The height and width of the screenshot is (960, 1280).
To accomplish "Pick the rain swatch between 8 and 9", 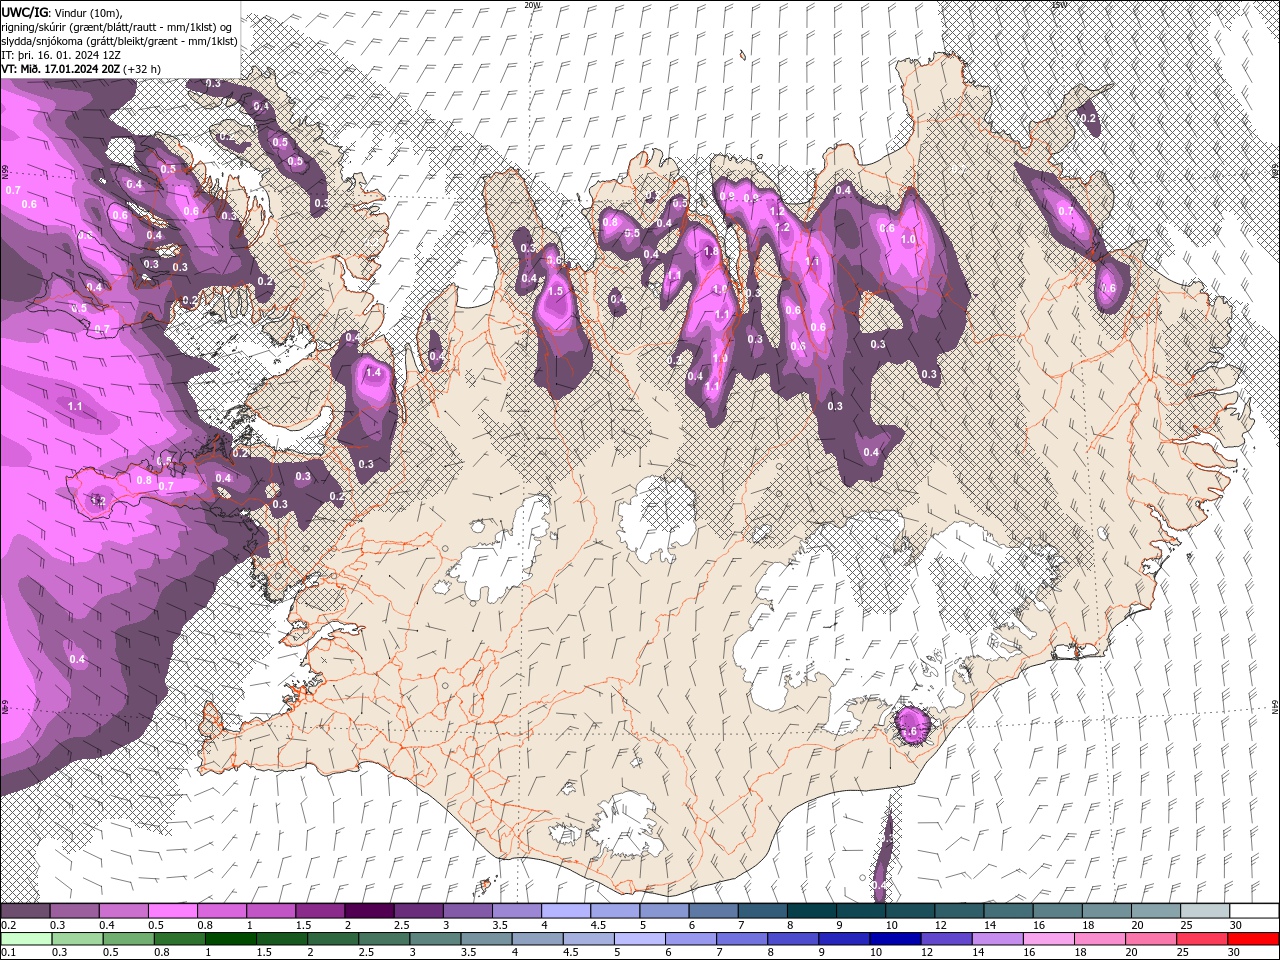I will point(792,939).
